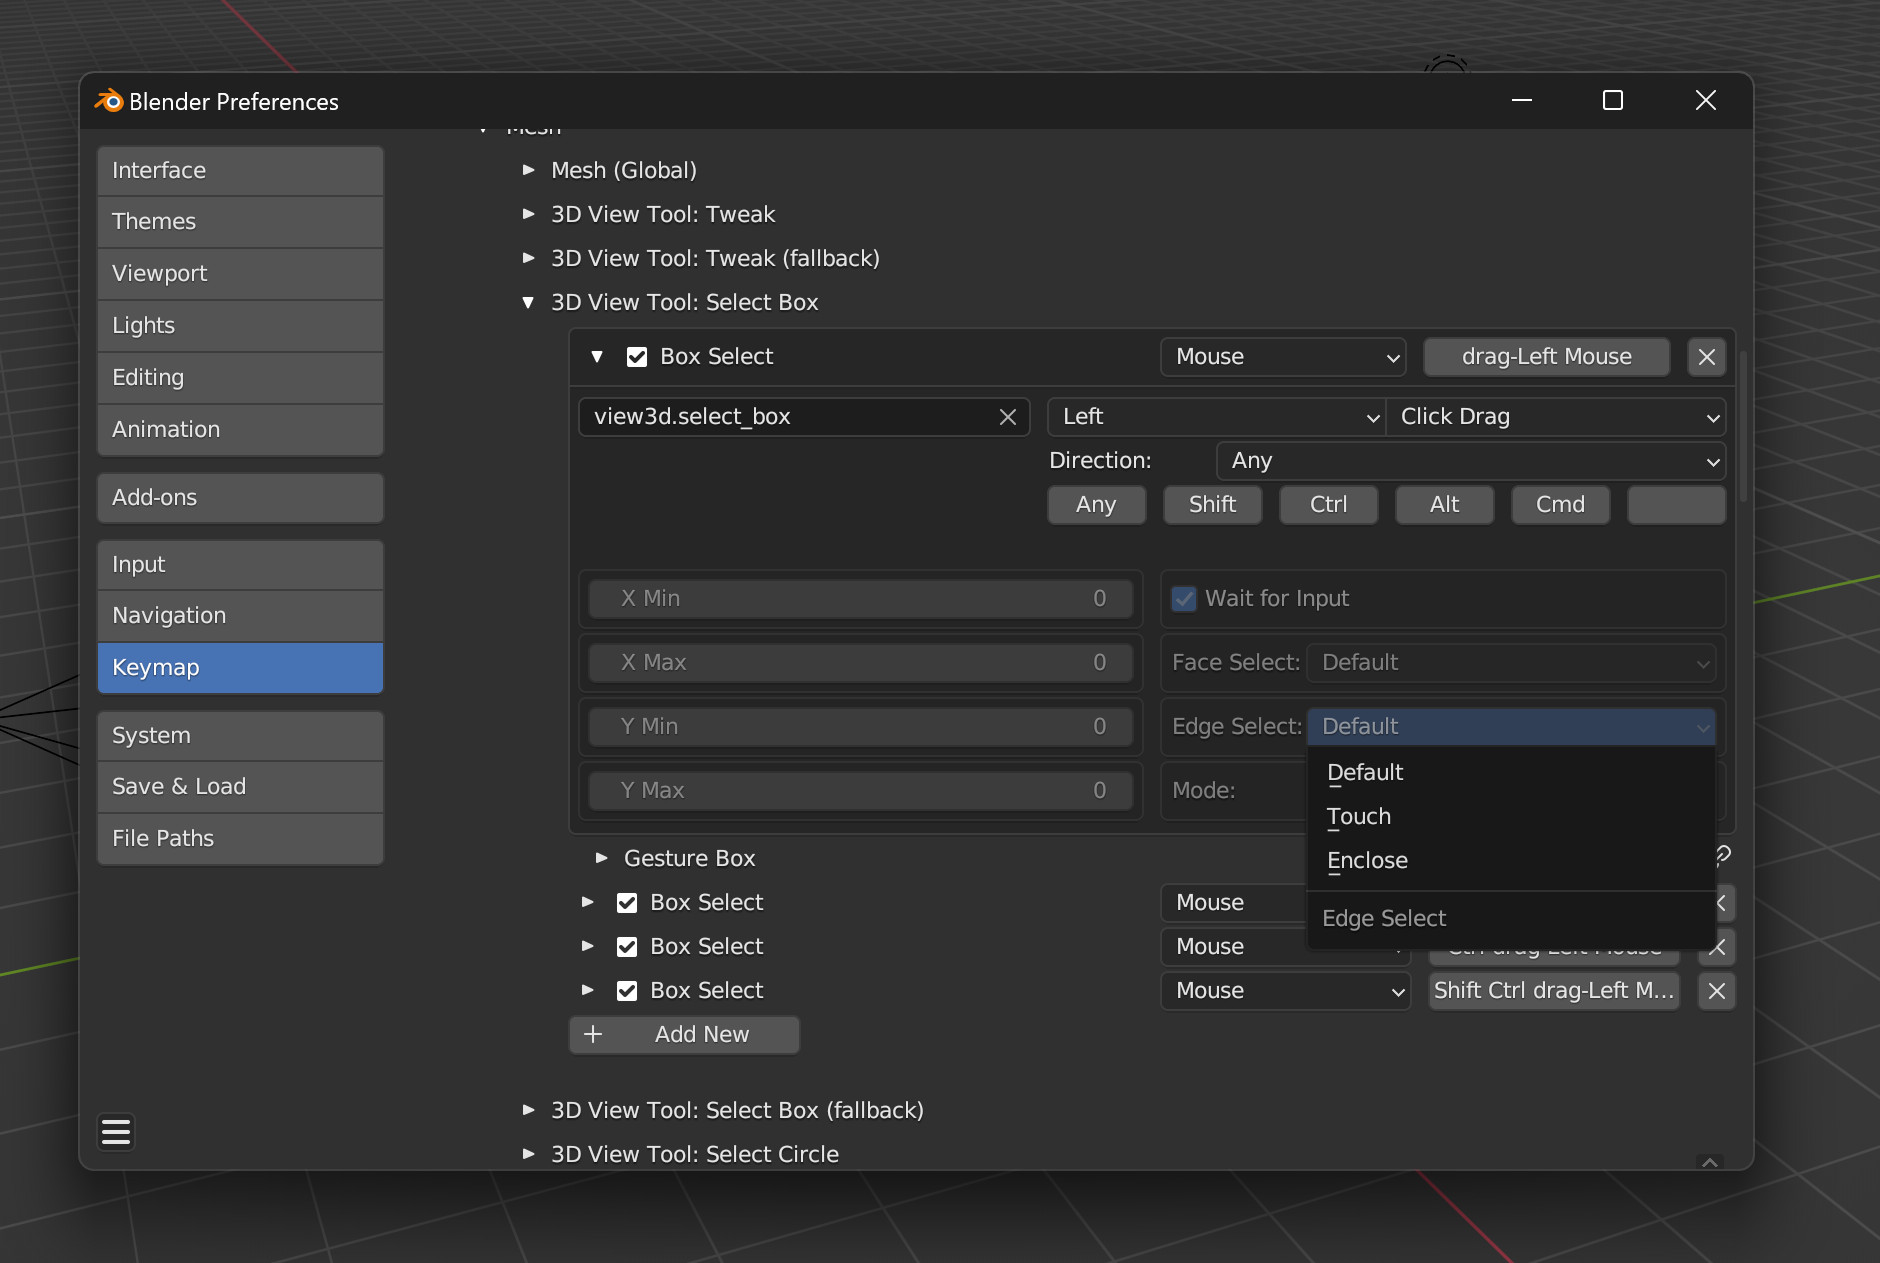Choose Default in Edge Select list

point(1511,773)
